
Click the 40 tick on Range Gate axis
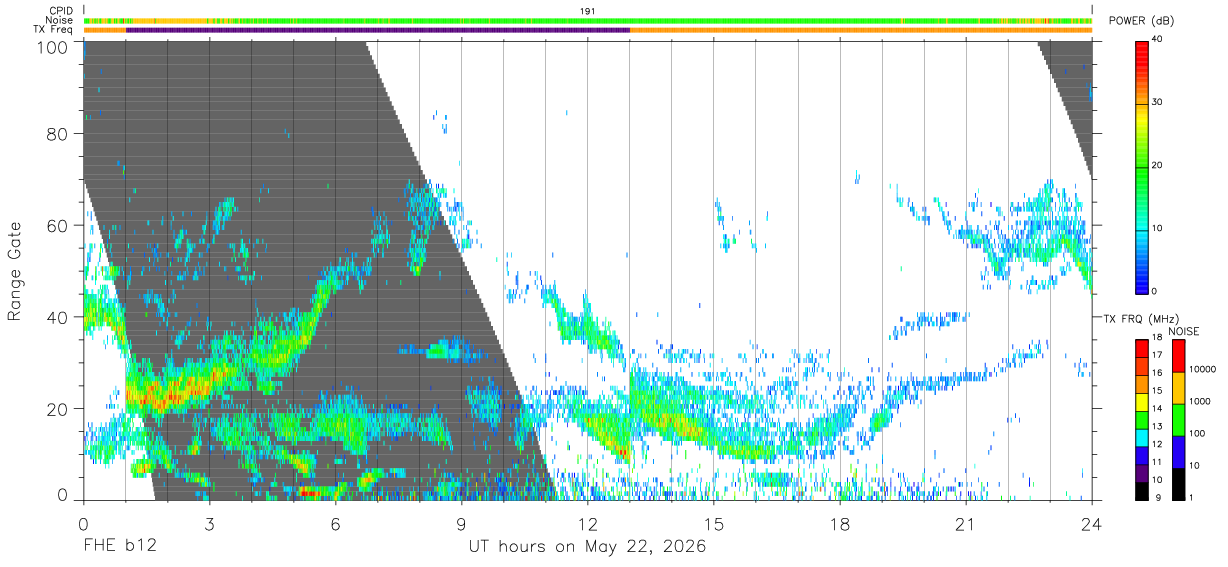[59, 317]
